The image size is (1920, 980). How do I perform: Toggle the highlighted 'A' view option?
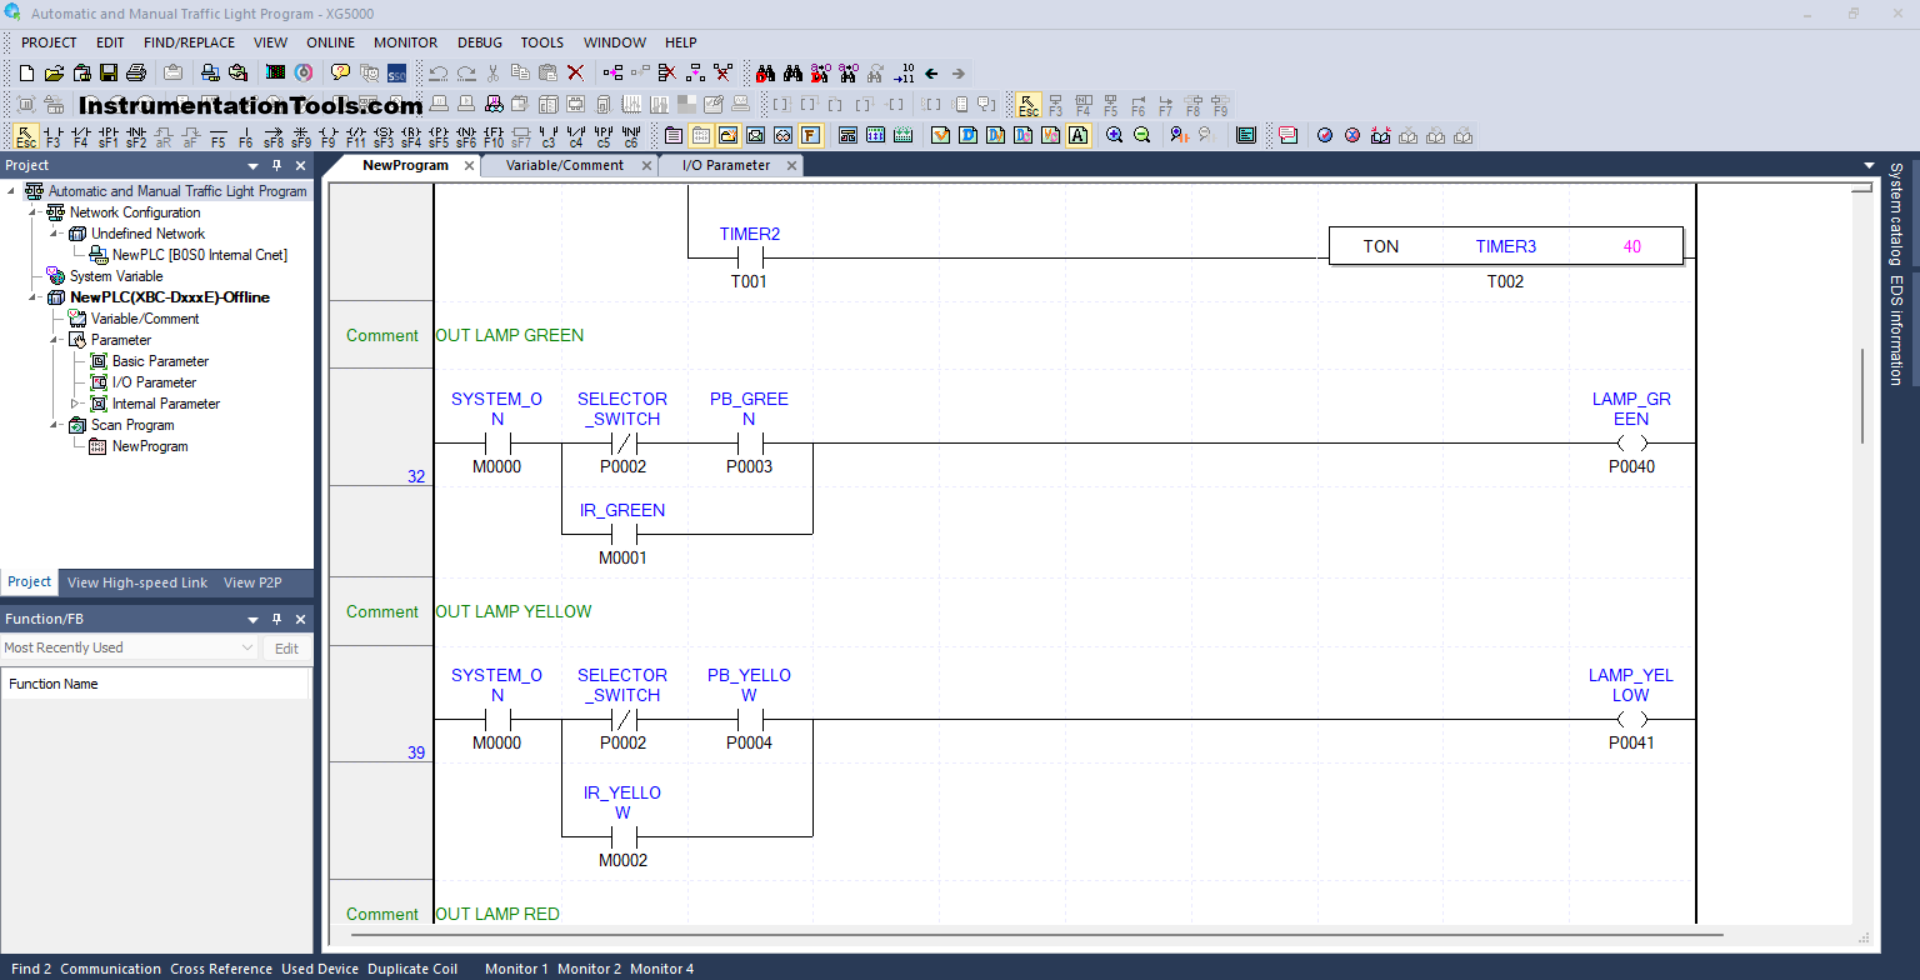pyautogui.click(x=1078, y=136)
